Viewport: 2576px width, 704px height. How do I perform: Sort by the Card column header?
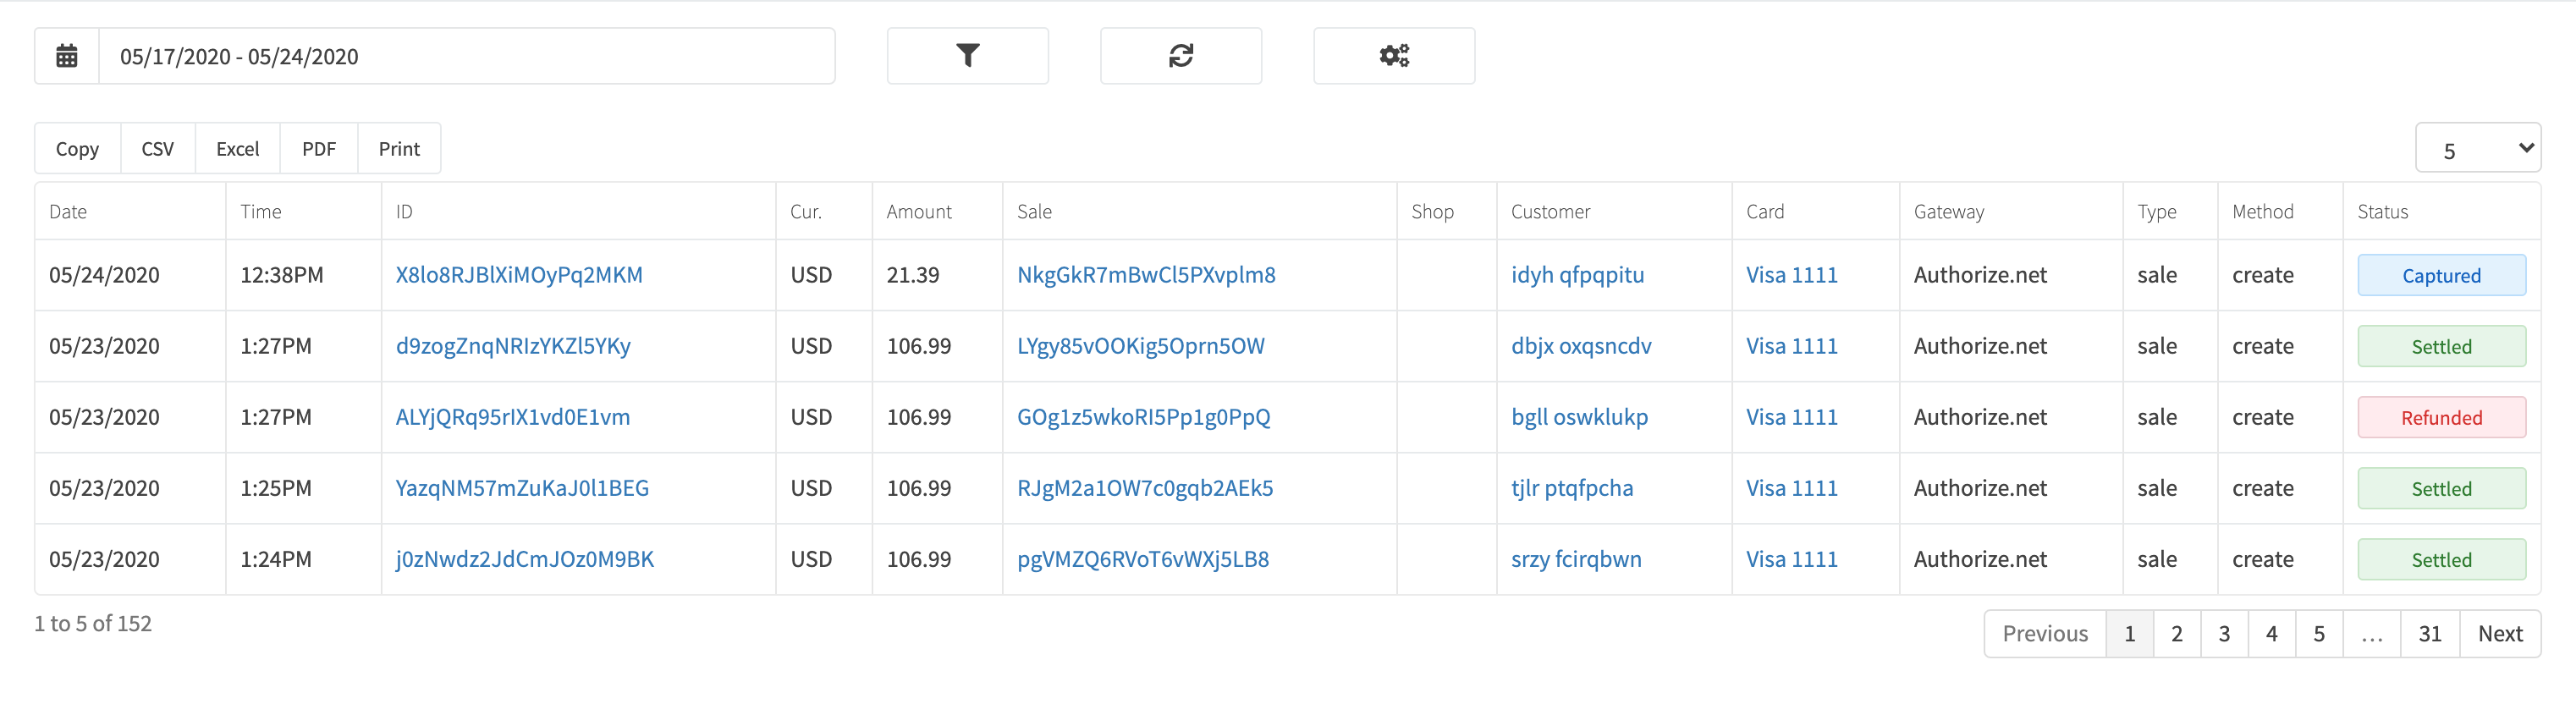pyautogui.click(x=1815, y=211)
